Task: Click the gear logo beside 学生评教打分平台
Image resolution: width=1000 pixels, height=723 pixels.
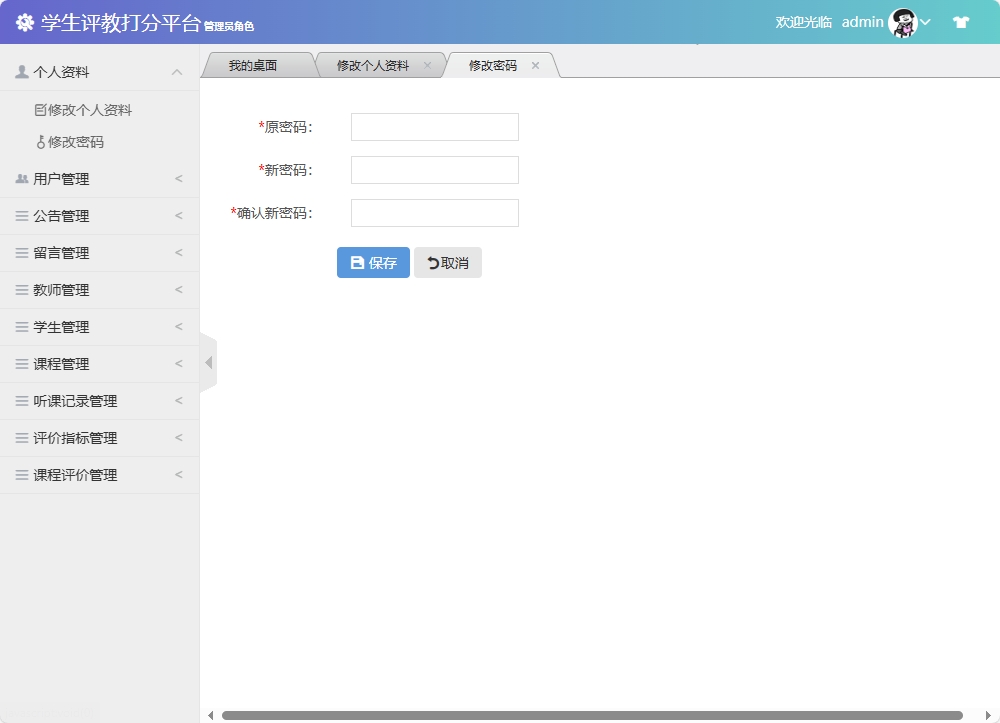Action: (25, 20)
